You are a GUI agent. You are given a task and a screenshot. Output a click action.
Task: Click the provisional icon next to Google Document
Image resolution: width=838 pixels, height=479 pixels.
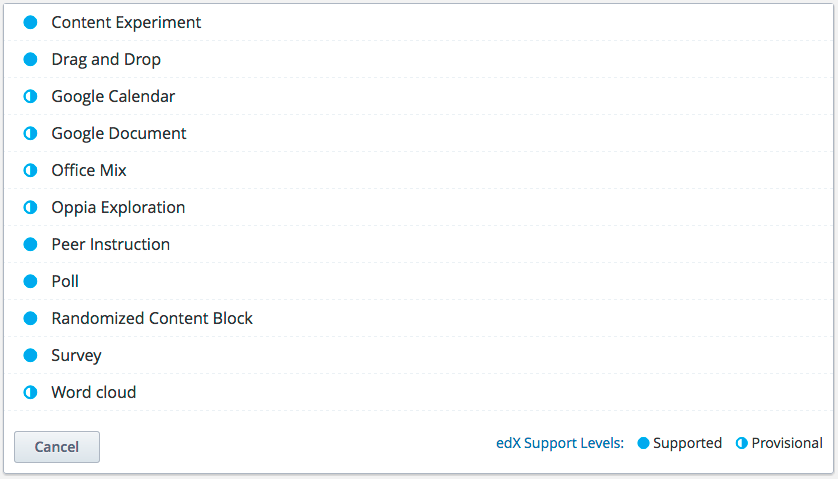[30, 133]
